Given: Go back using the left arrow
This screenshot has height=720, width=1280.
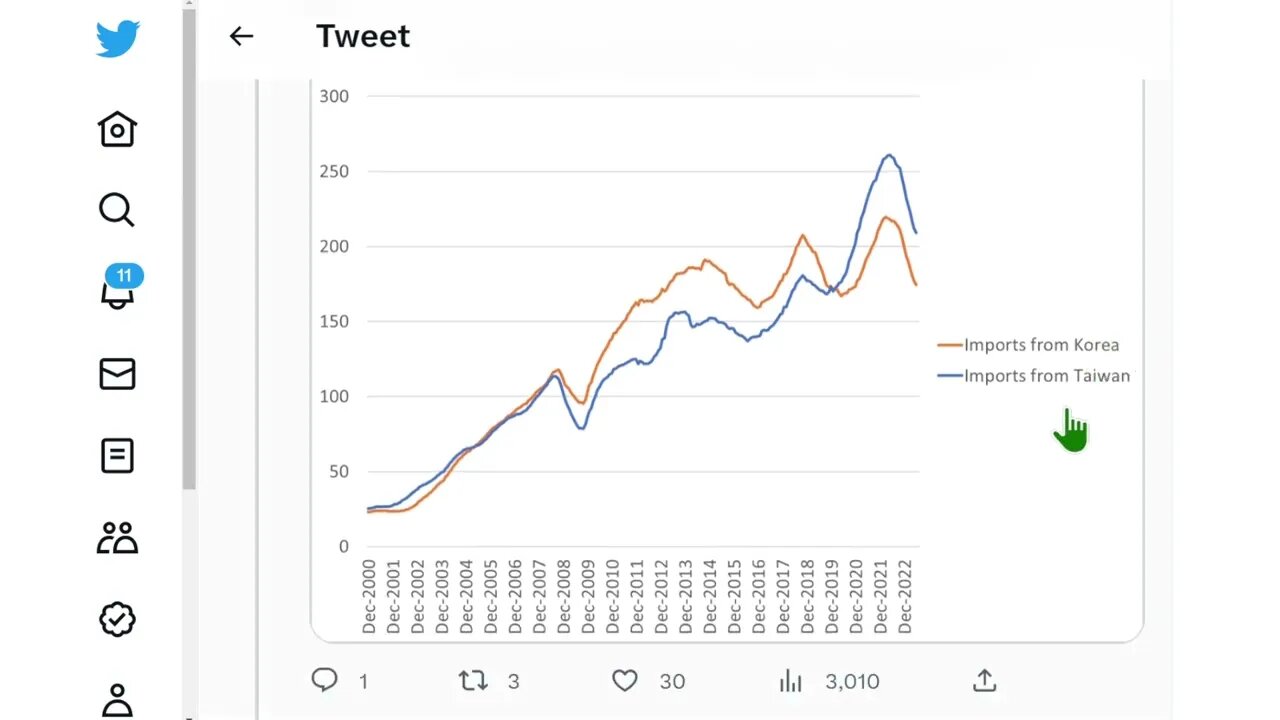Looking at the screenshot, I should pyautogui.click(x=241, y=37).
